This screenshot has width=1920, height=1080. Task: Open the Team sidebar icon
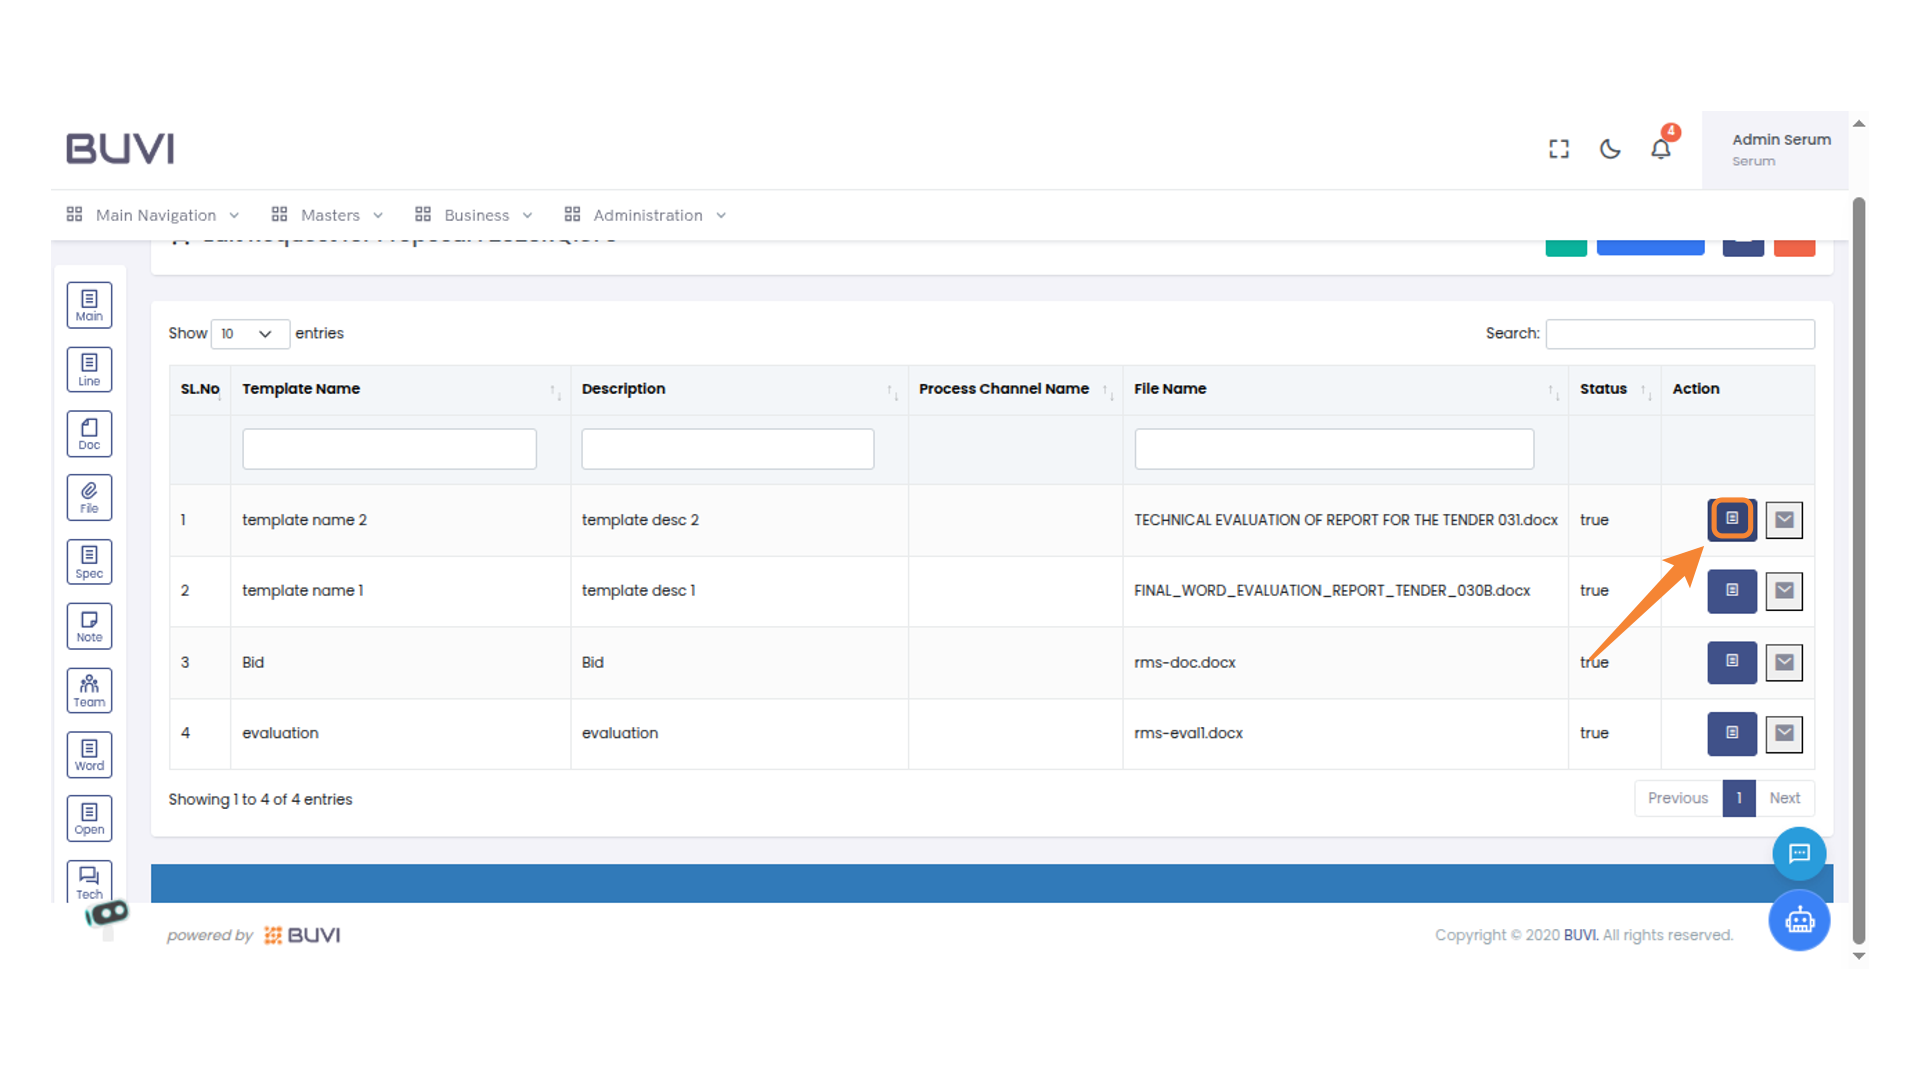point(89,690)
